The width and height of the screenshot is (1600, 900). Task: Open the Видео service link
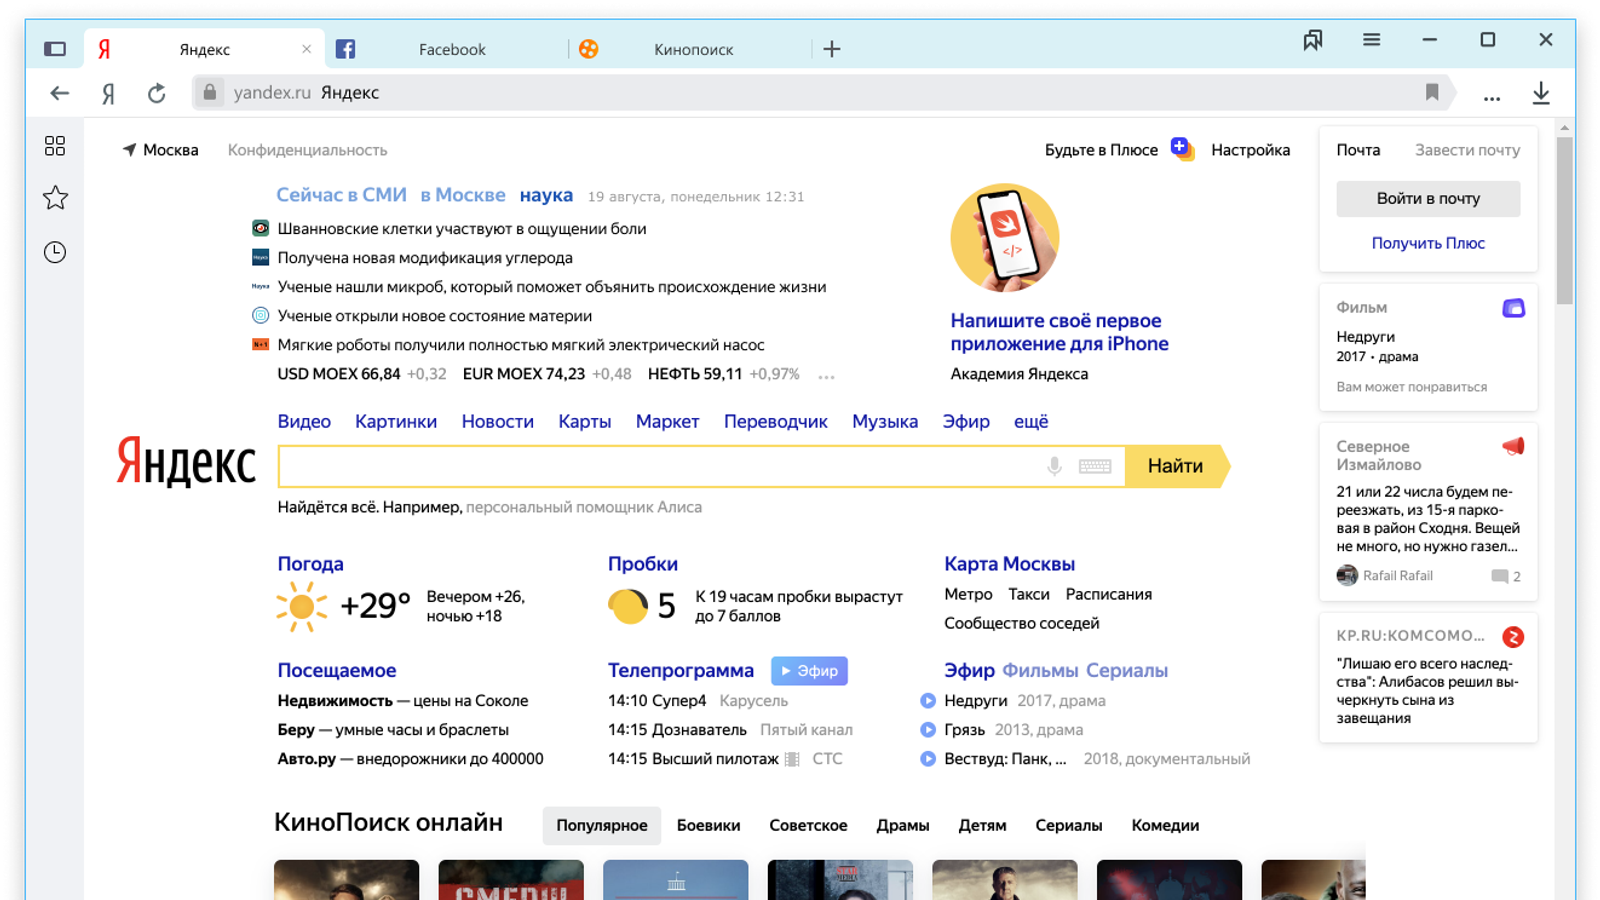304,422
